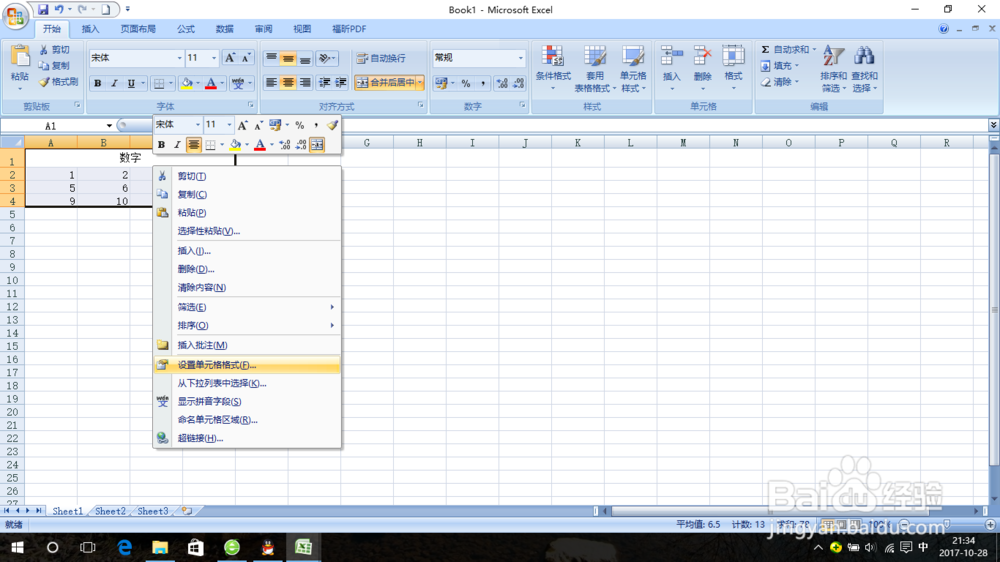The image size is (1000, 562).
Task: Click the insert new worksheet tab icon
Action: [187, 511]
